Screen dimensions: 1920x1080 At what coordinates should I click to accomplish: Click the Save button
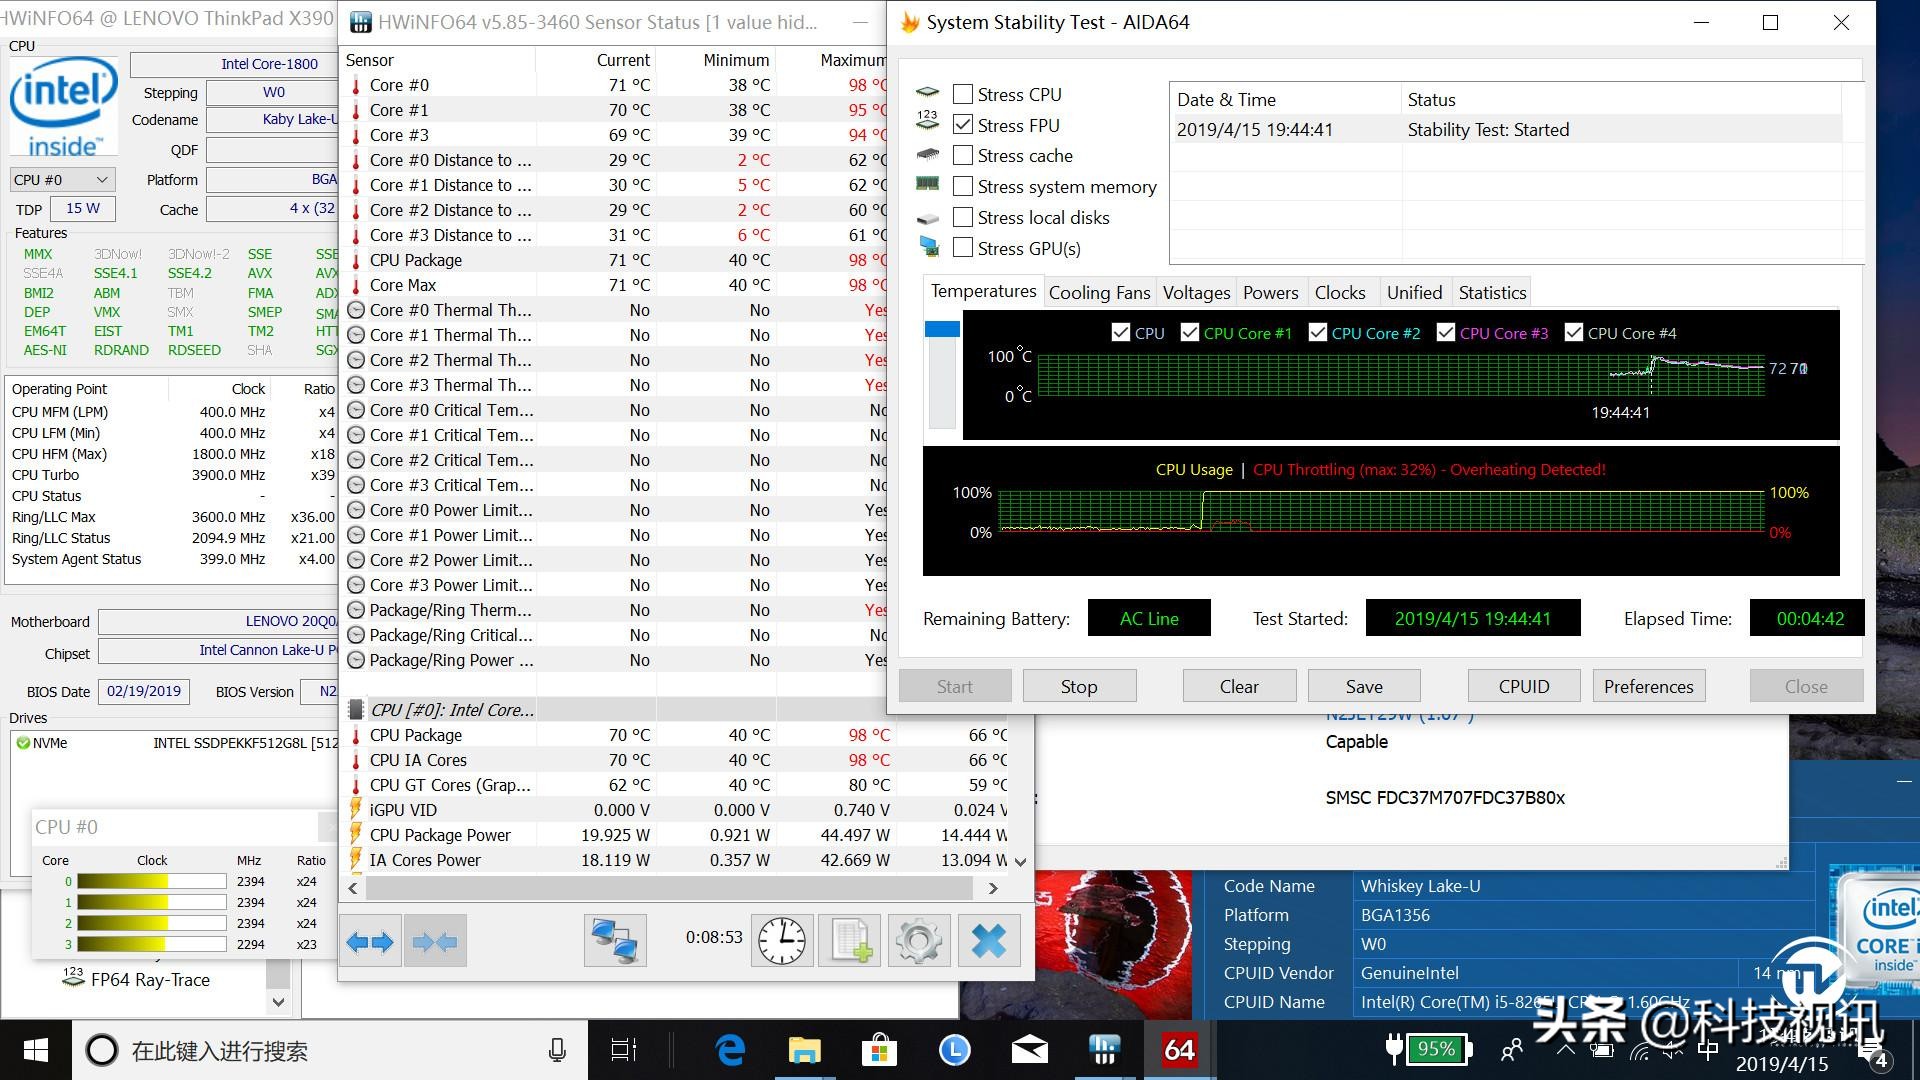[1364, 686]
